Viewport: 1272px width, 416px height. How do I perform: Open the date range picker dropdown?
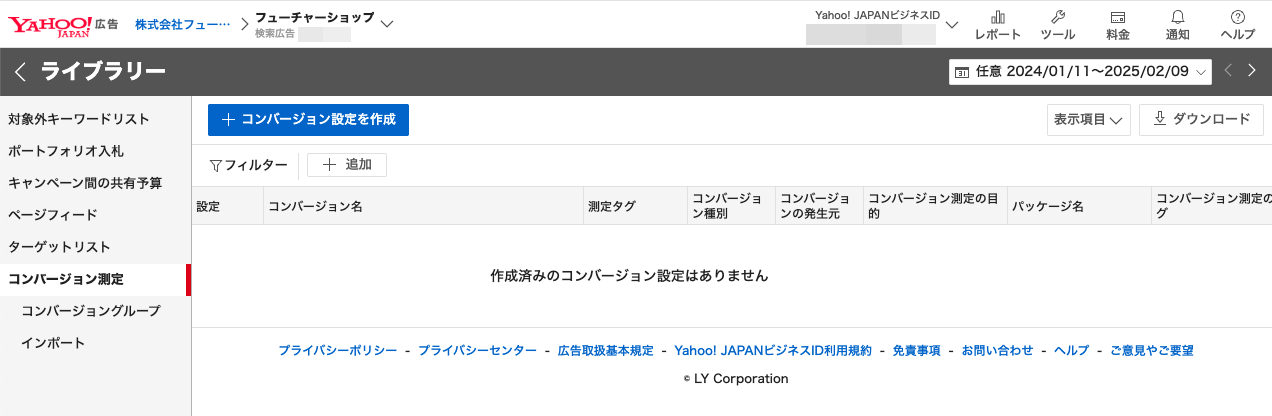coord(1080,71)
